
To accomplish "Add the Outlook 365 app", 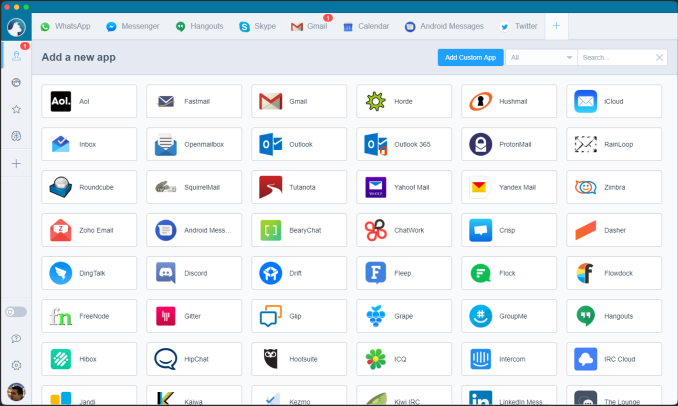I will [x=404, y=144].
